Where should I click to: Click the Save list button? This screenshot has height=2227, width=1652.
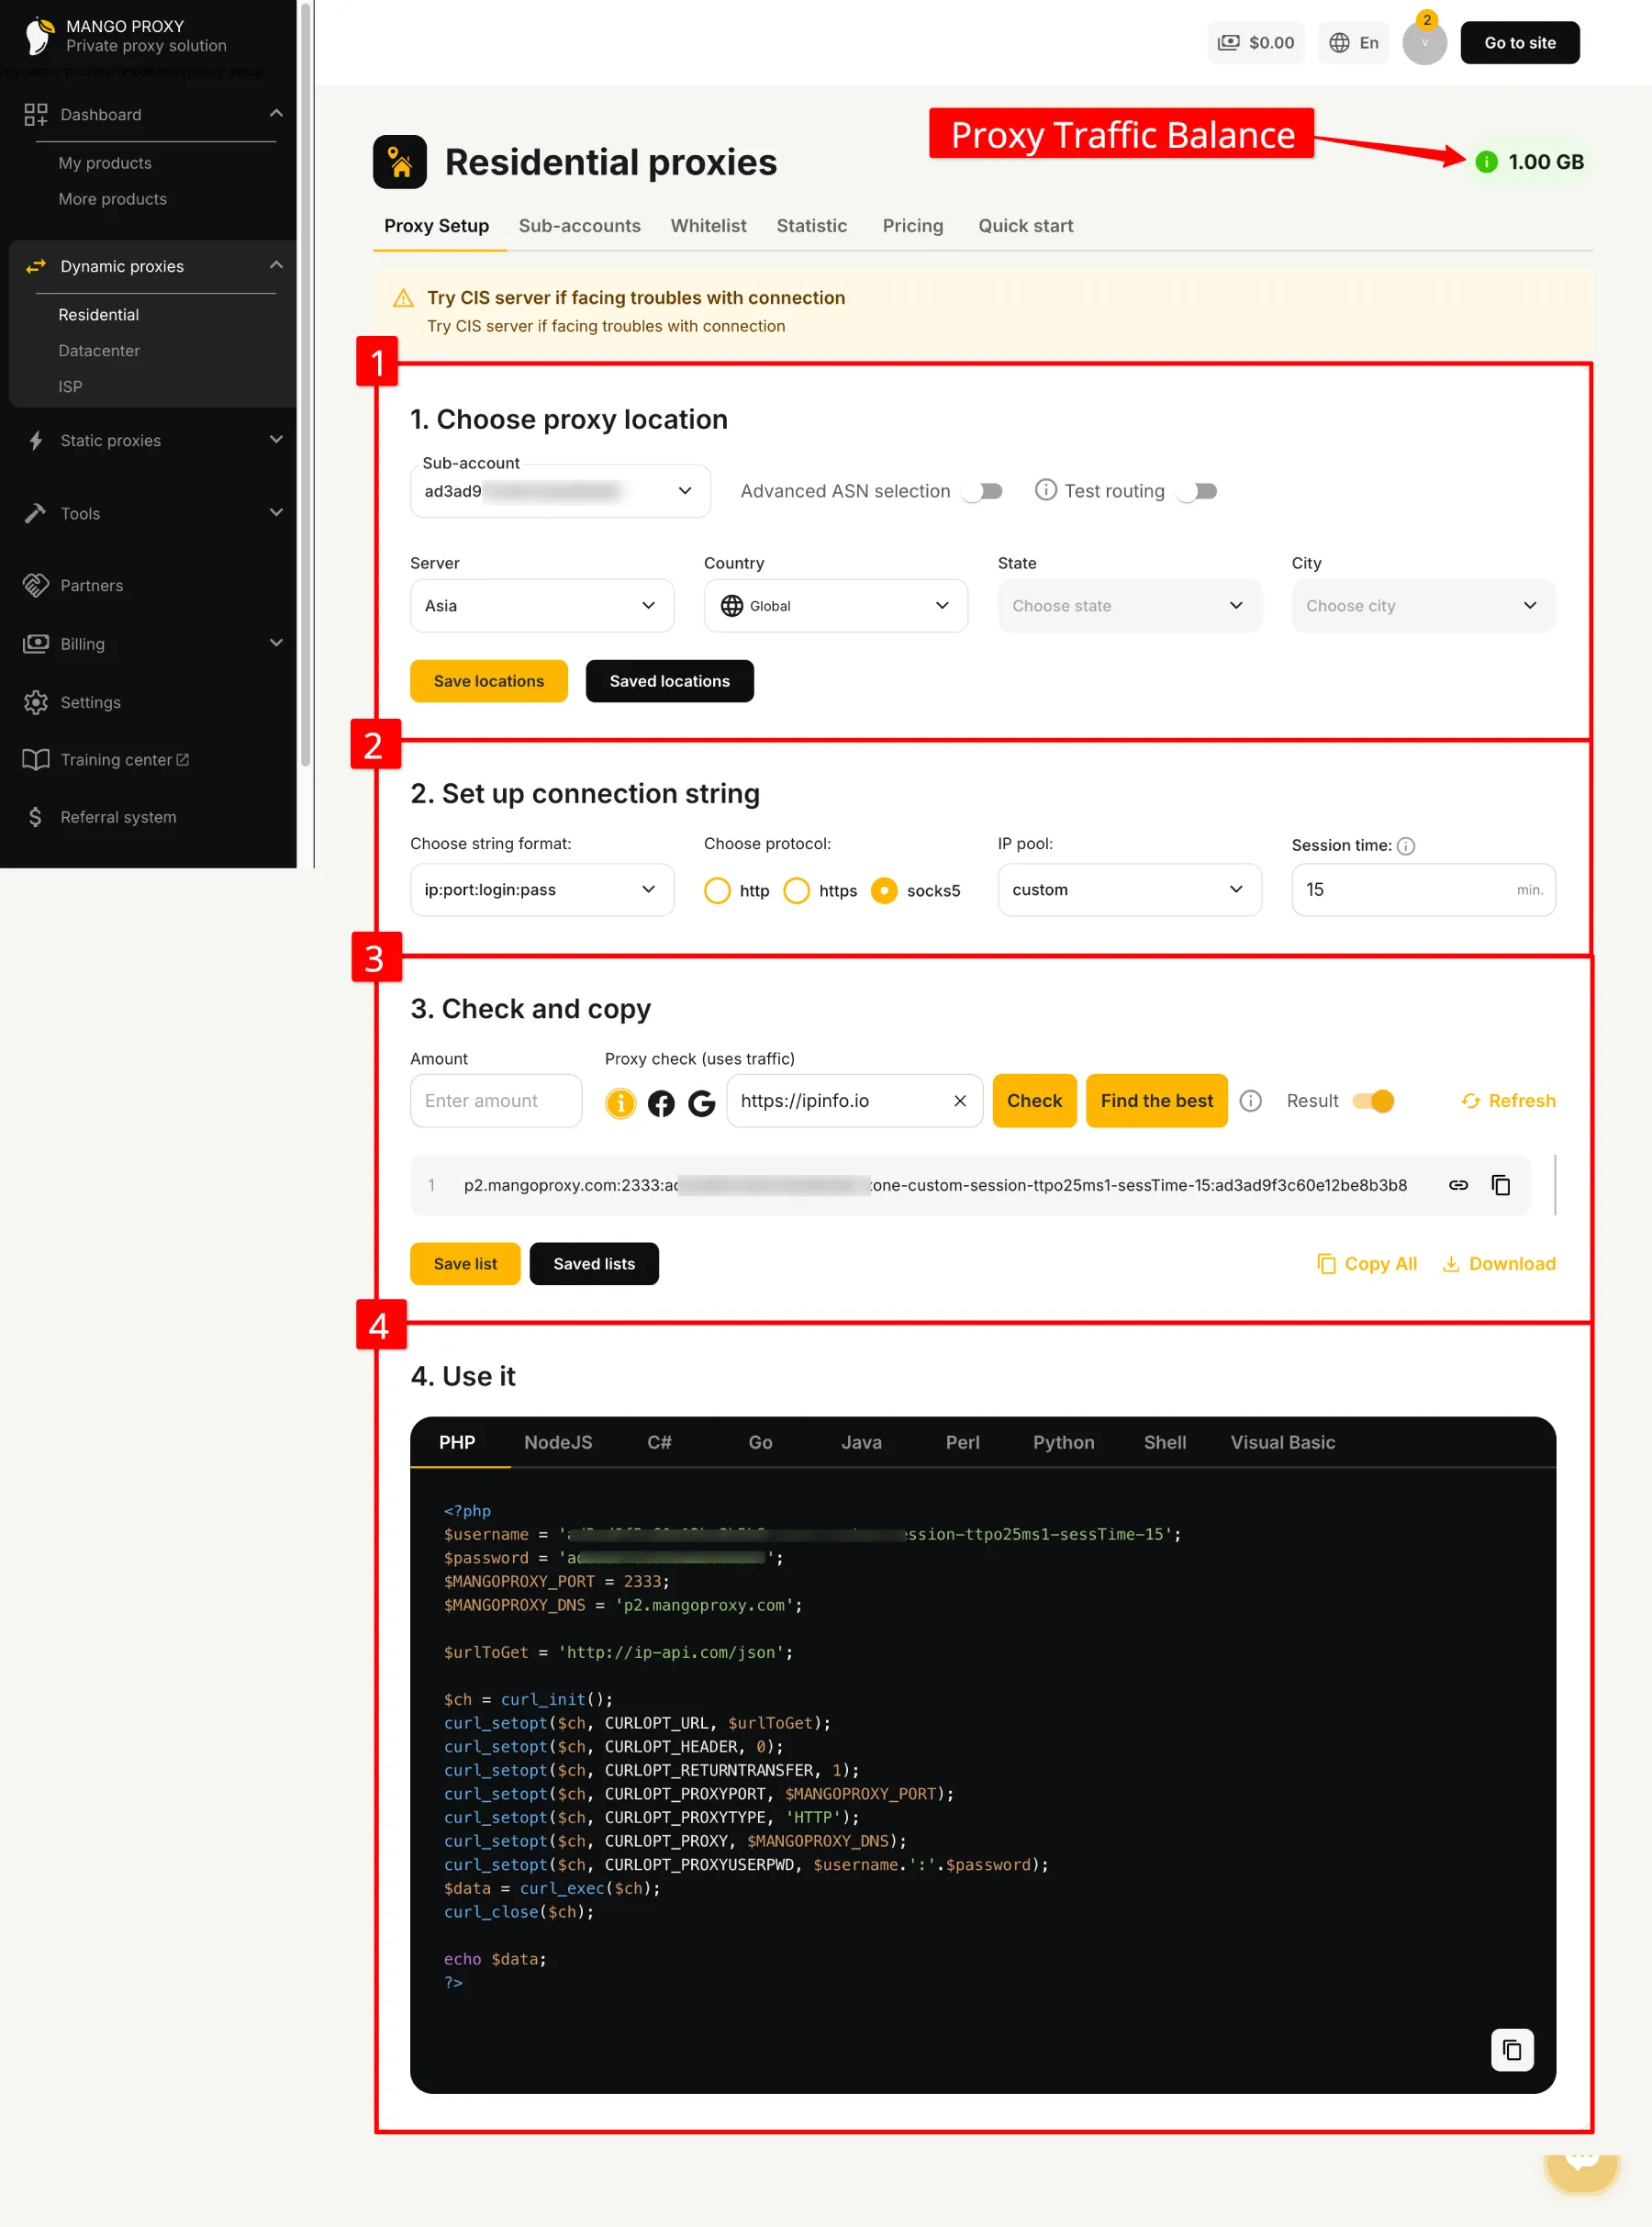coord(465,1264)
